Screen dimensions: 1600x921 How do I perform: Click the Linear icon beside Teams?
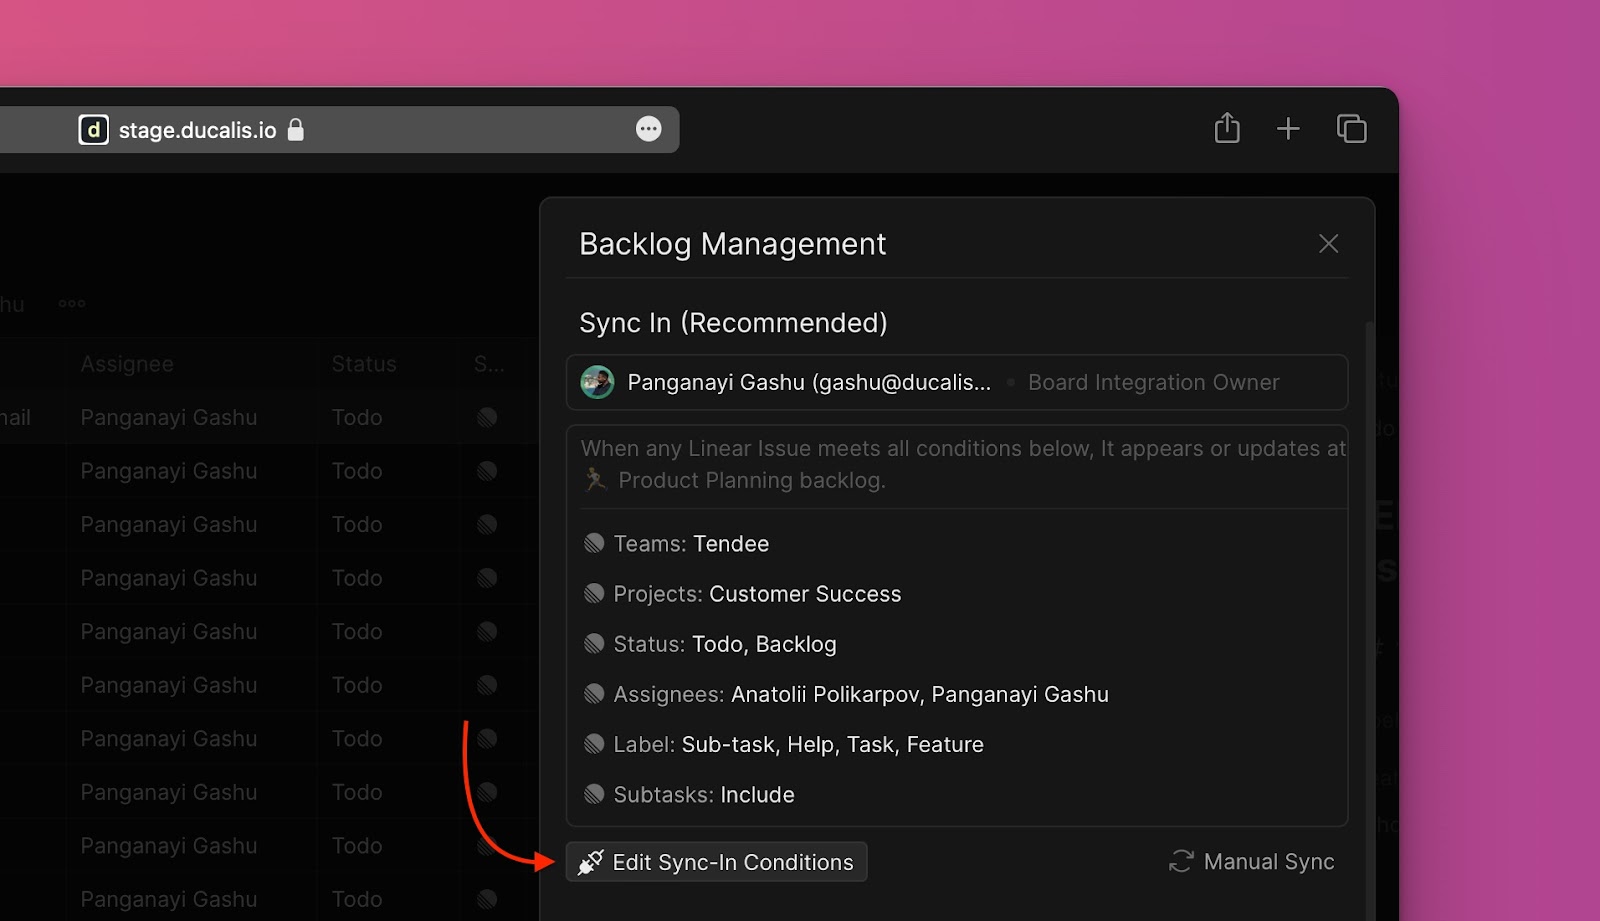[x=594, y=543]
